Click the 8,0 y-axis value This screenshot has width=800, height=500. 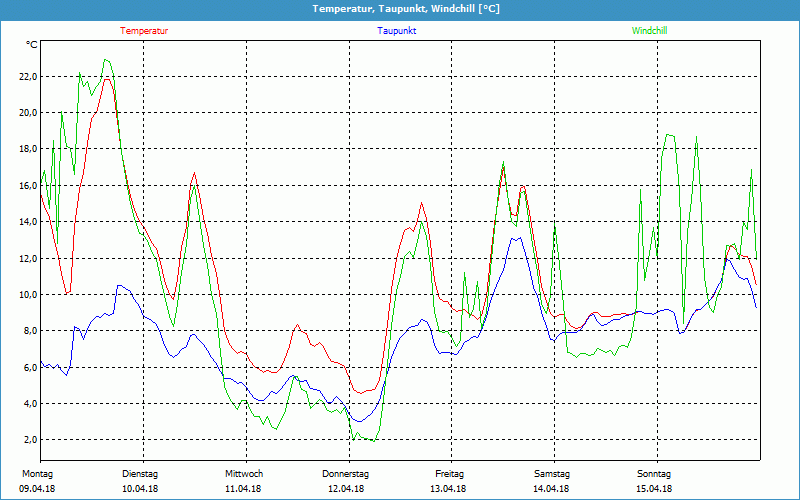pos(29,331)
